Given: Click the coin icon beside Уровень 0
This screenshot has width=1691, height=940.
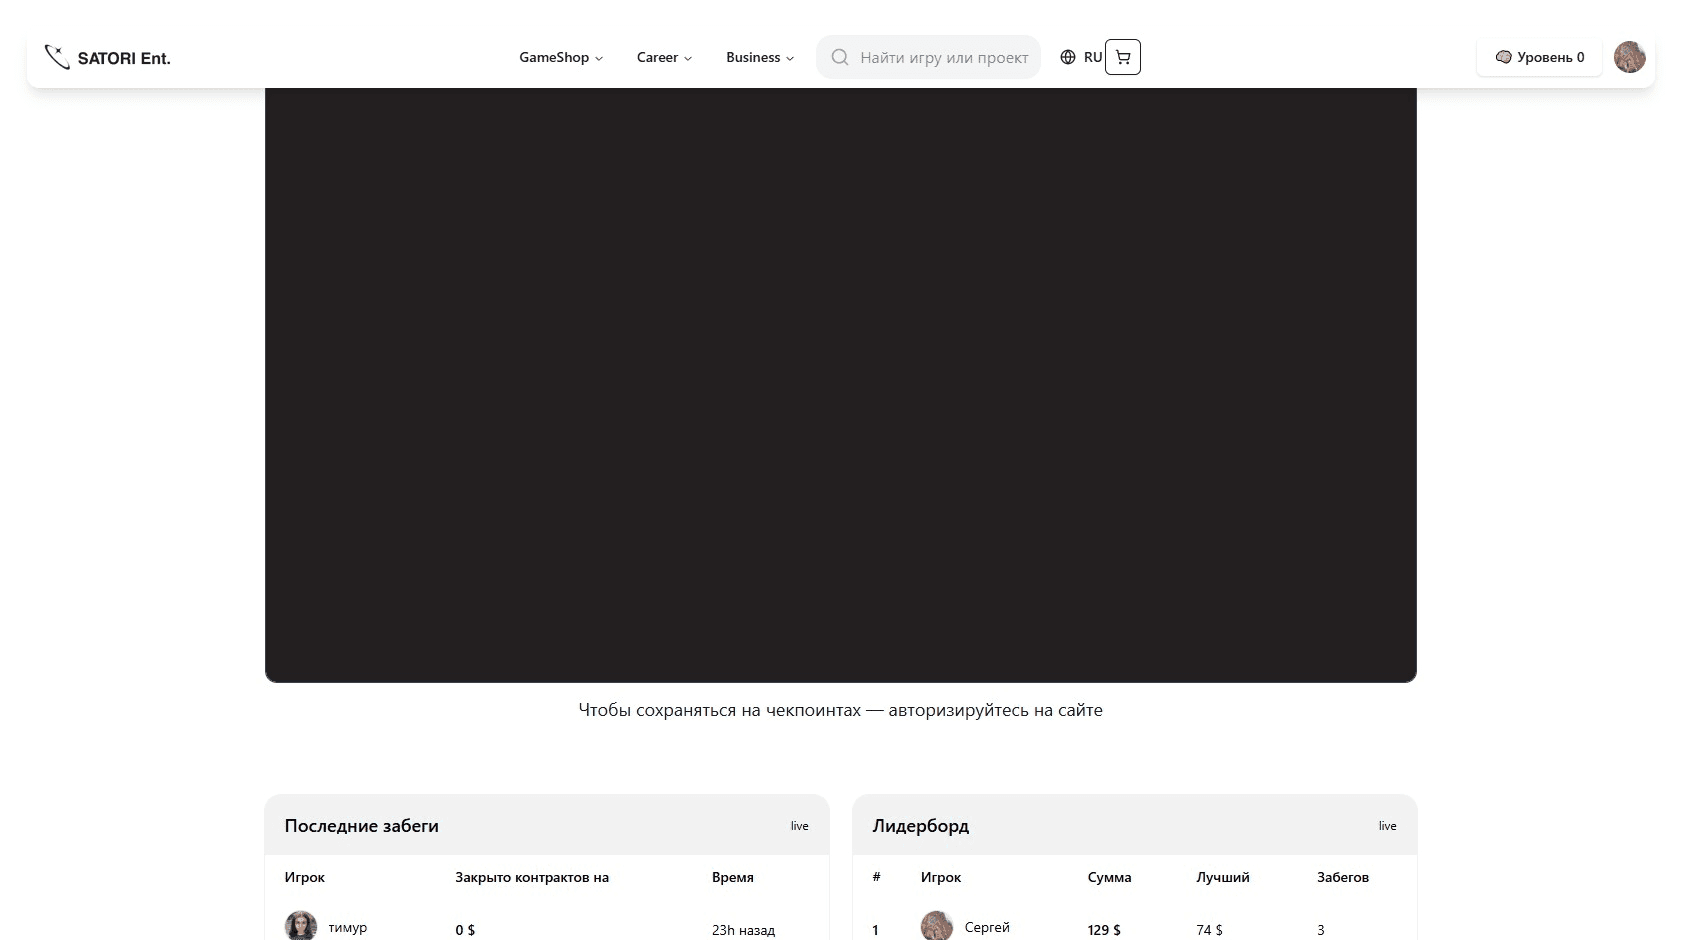Looking at the screenshot, I should click(1504, 57).
